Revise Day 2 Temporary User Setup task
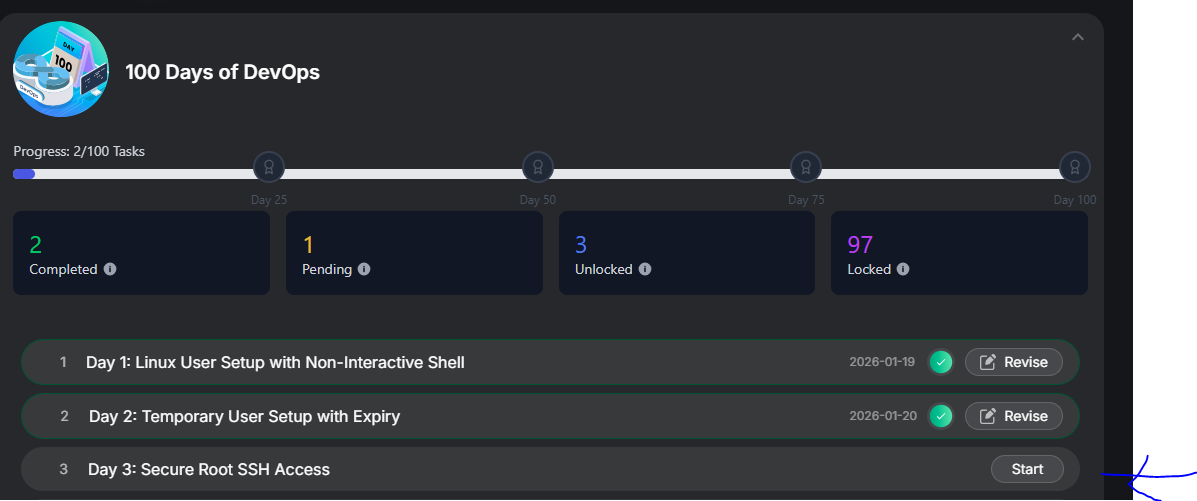Viewport: 1197px width, 501px height. [1013, 416]
